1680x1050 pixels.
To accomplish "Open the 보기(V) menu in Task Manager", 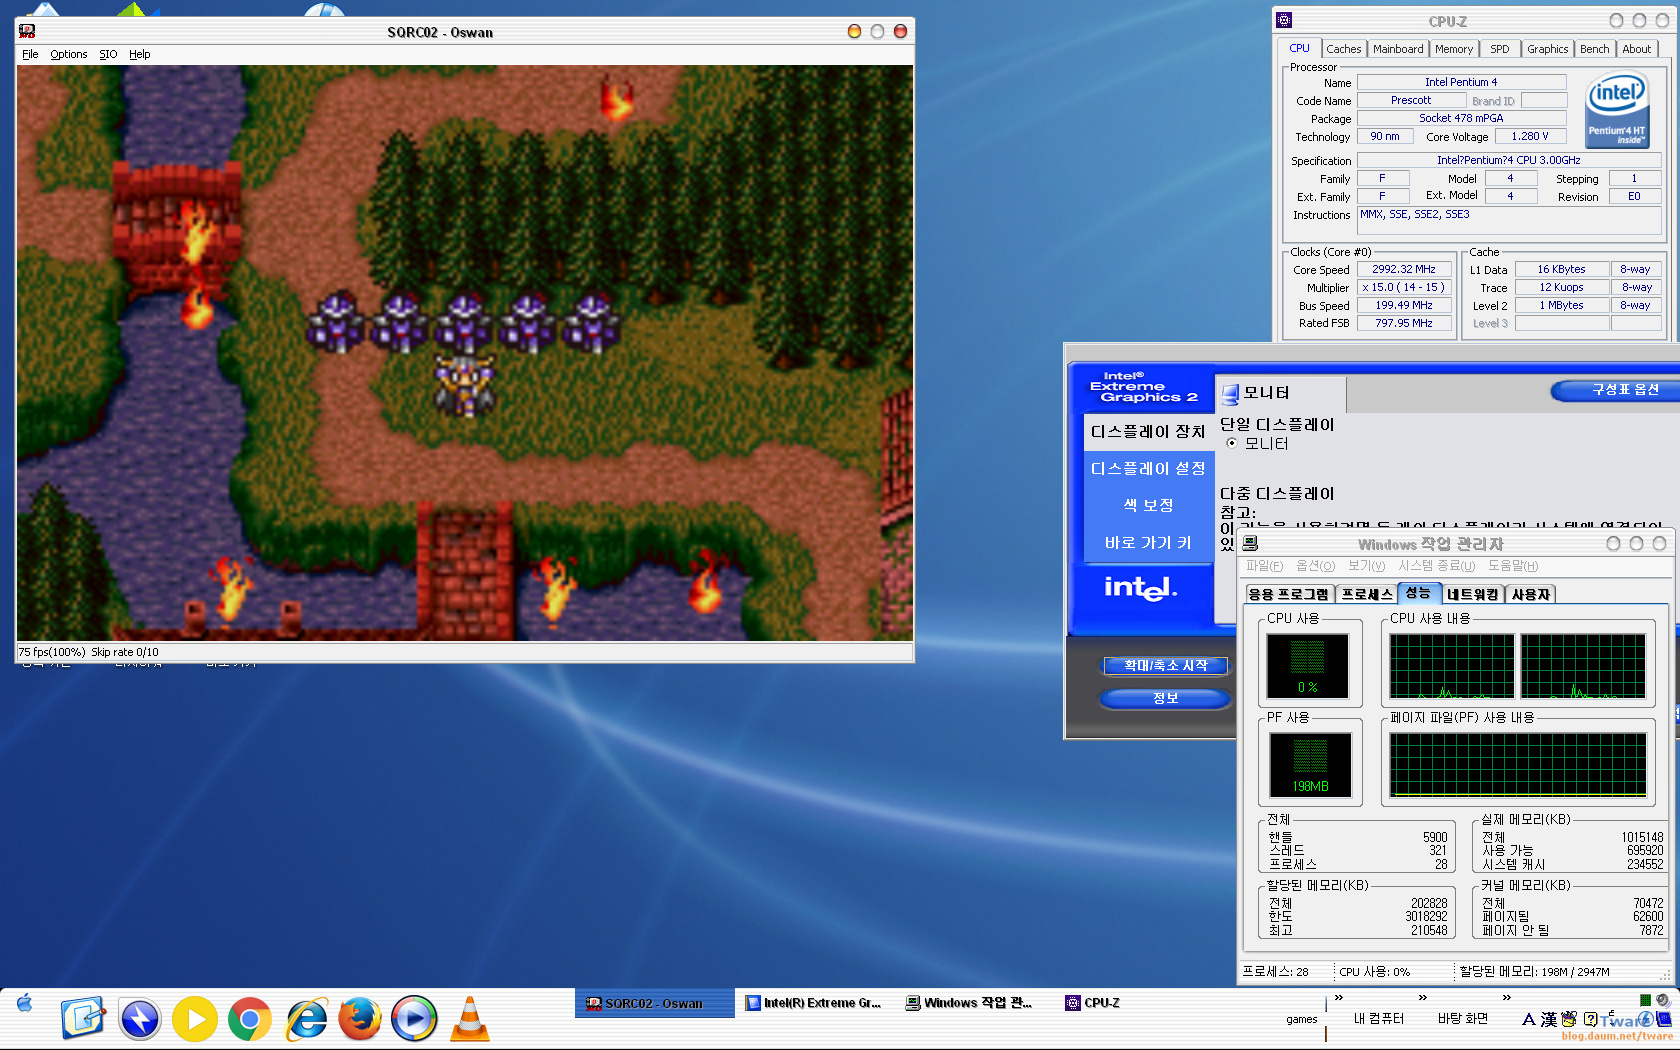I will tap(1367, 566).
